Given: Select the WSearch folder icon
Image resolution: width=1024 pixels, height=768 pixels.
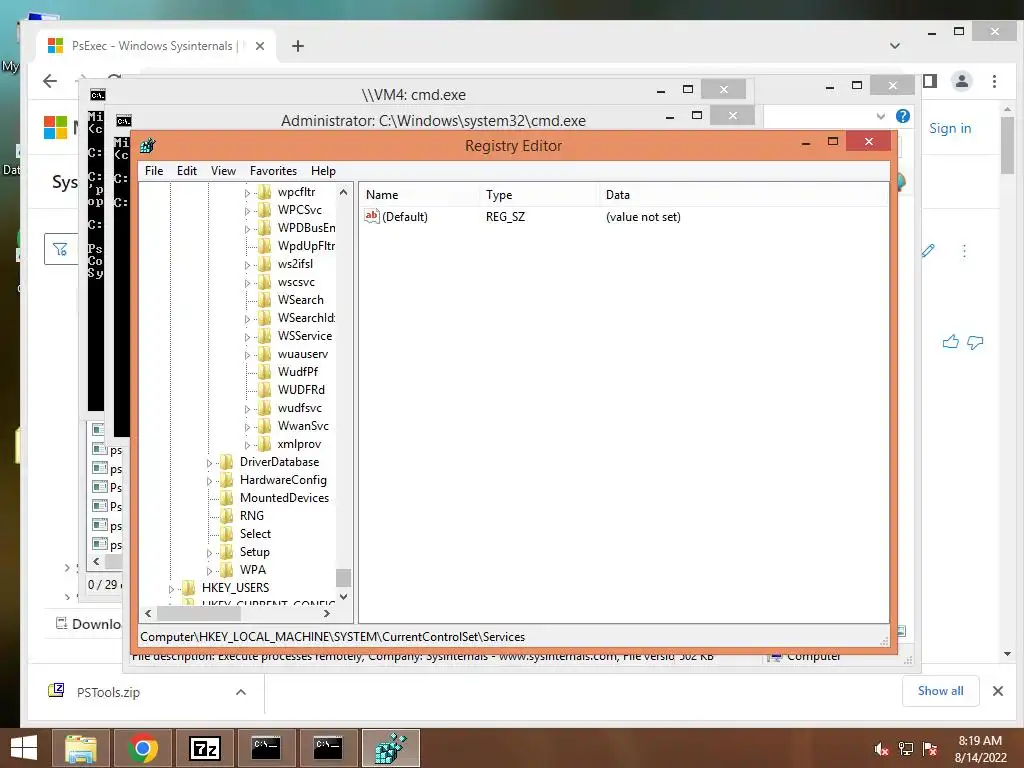Looking at the screenshot, I should 264,300.
